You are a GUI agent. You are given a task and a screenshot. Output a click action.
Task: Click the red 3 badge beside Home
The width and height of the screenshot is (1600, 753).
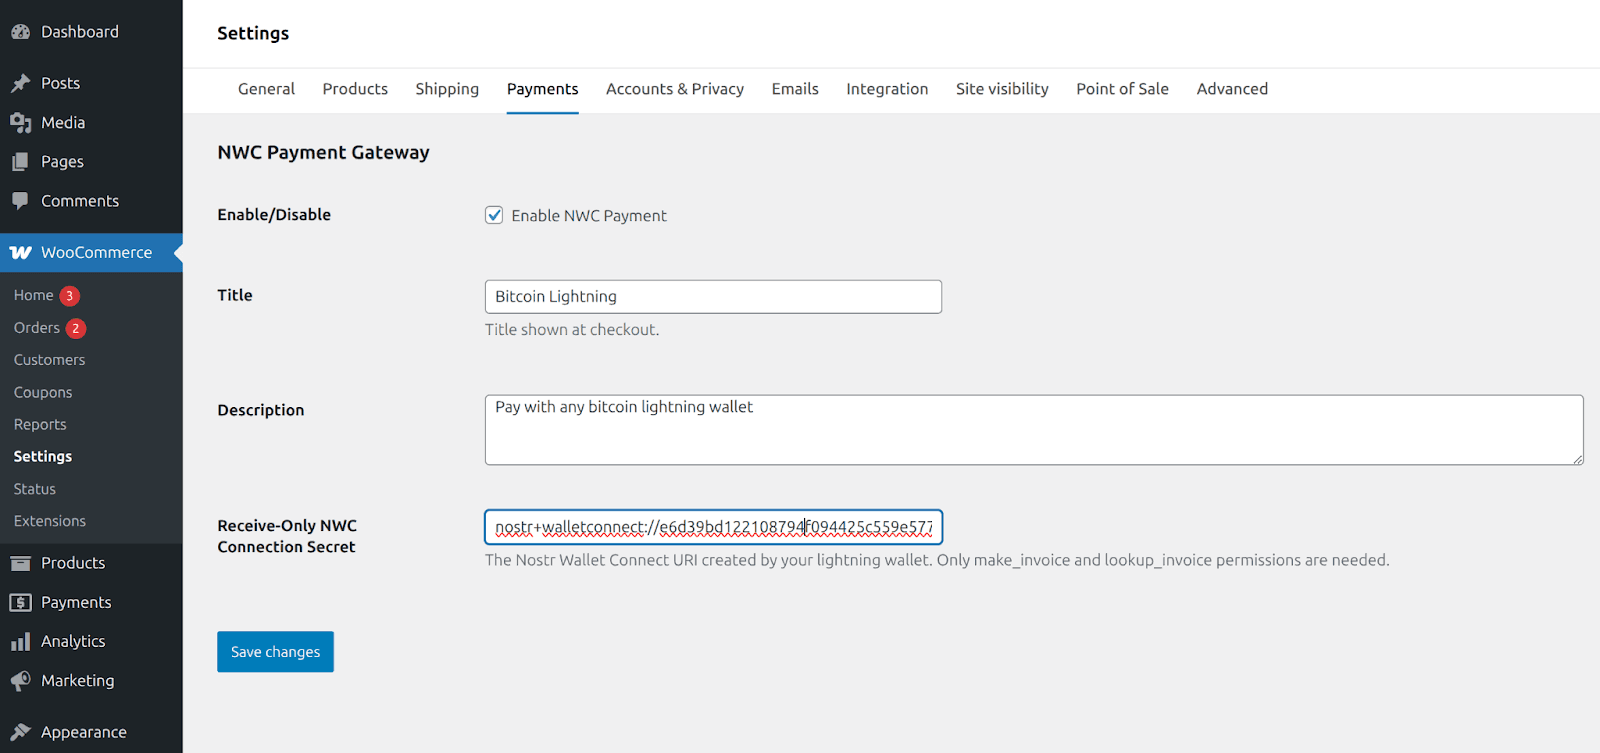pyautogui.click(x=69, y=296)
